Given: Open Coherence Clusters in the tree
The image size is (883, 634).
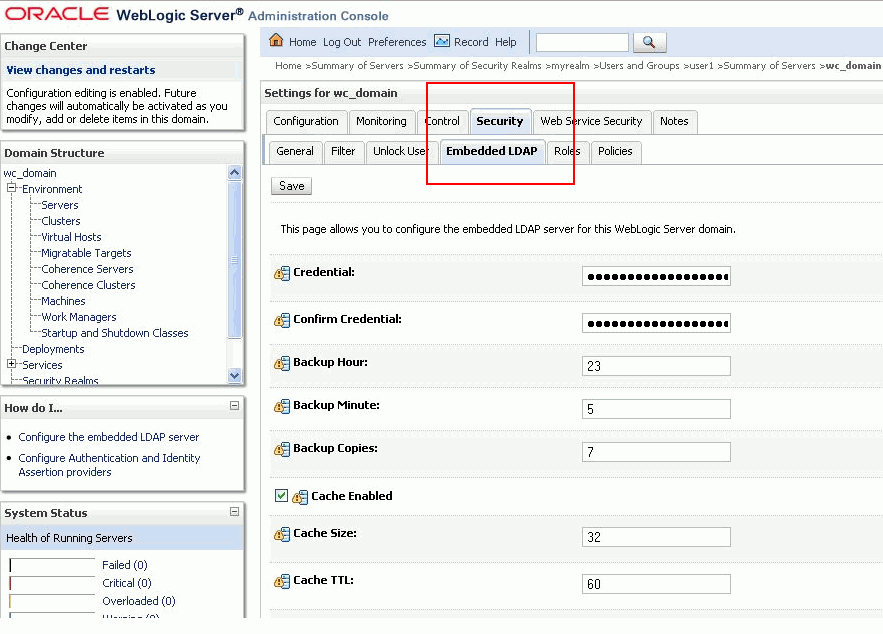Looking at the screenshot, I should 88,285.
